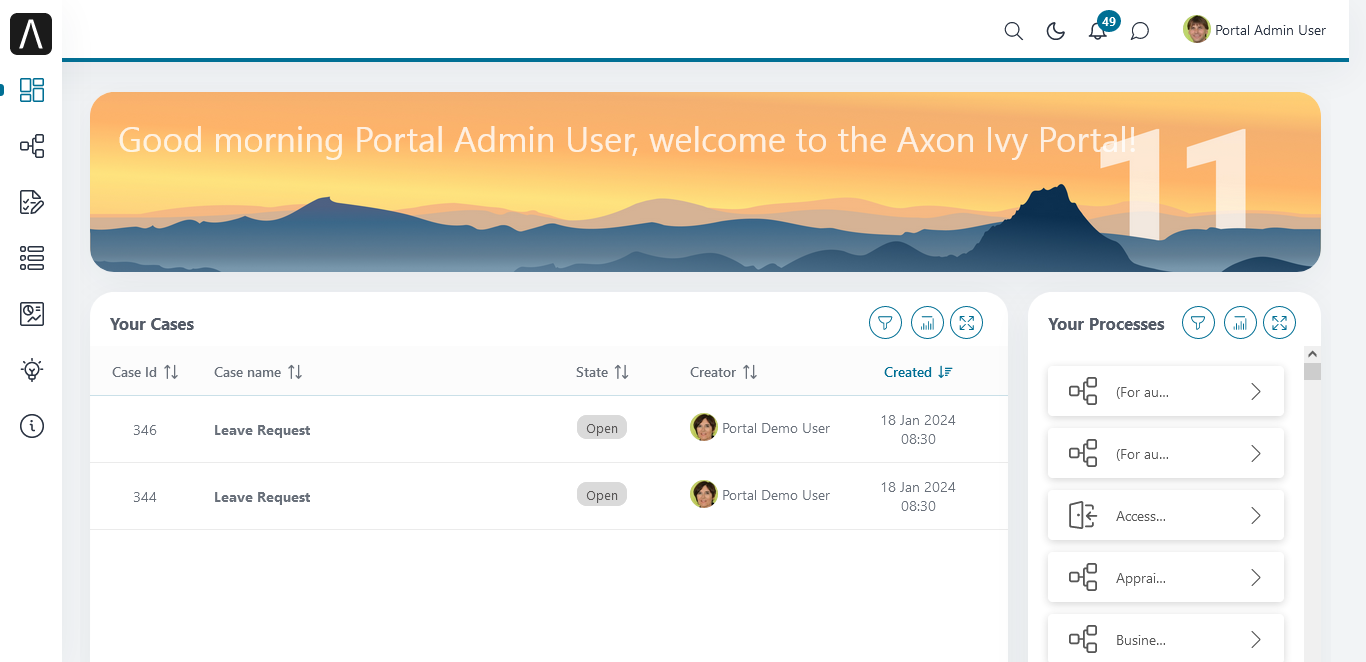
Task: Click the processes list scrollbar up arrow
Action: [x=1313, y=354]
